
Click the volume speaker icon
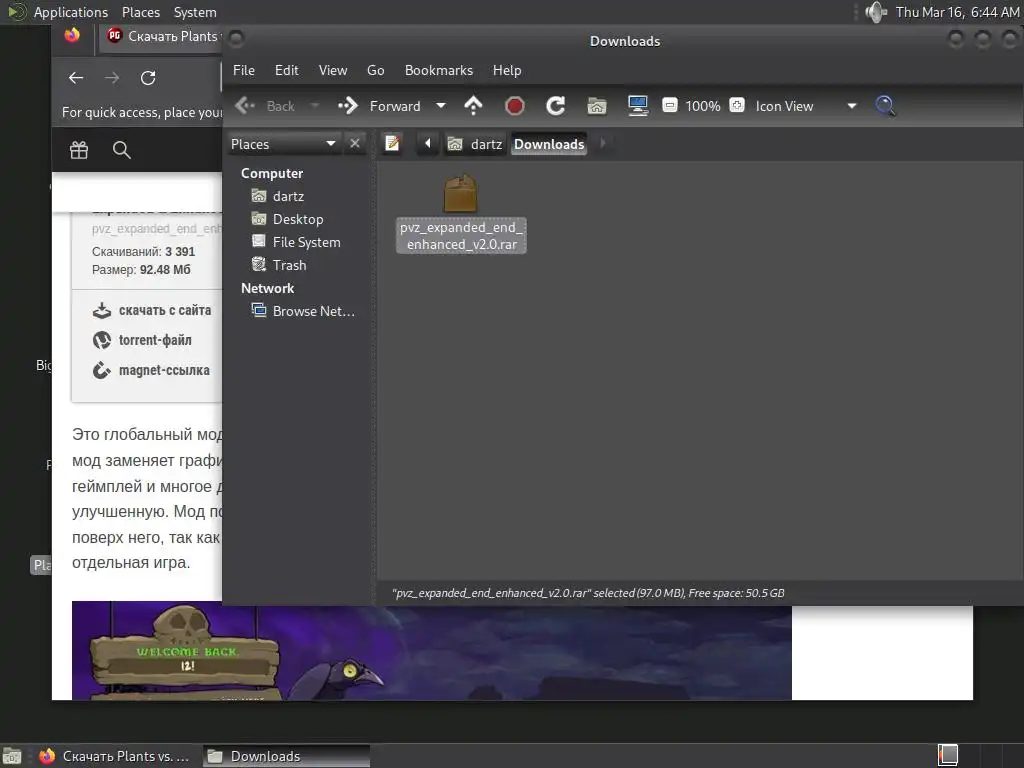(x=876, y=12)
